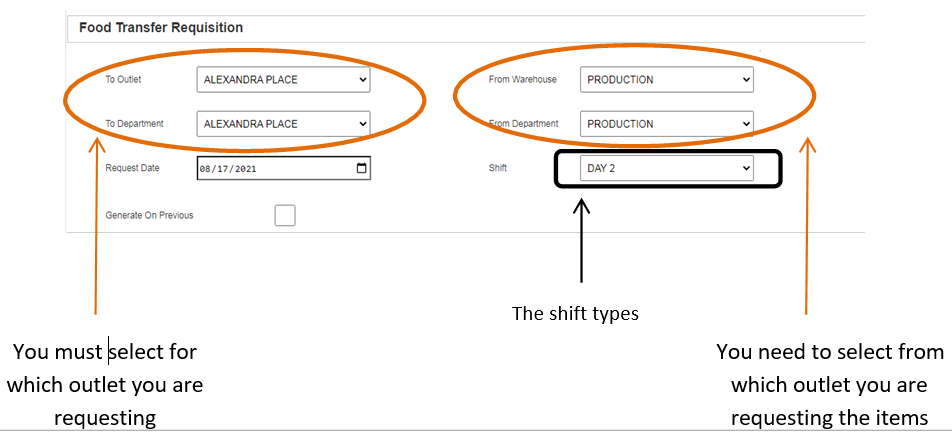The width and height of the screenshot is (952, 435).
Task: Open the To Department dropdown
Action: pos(284,124)
